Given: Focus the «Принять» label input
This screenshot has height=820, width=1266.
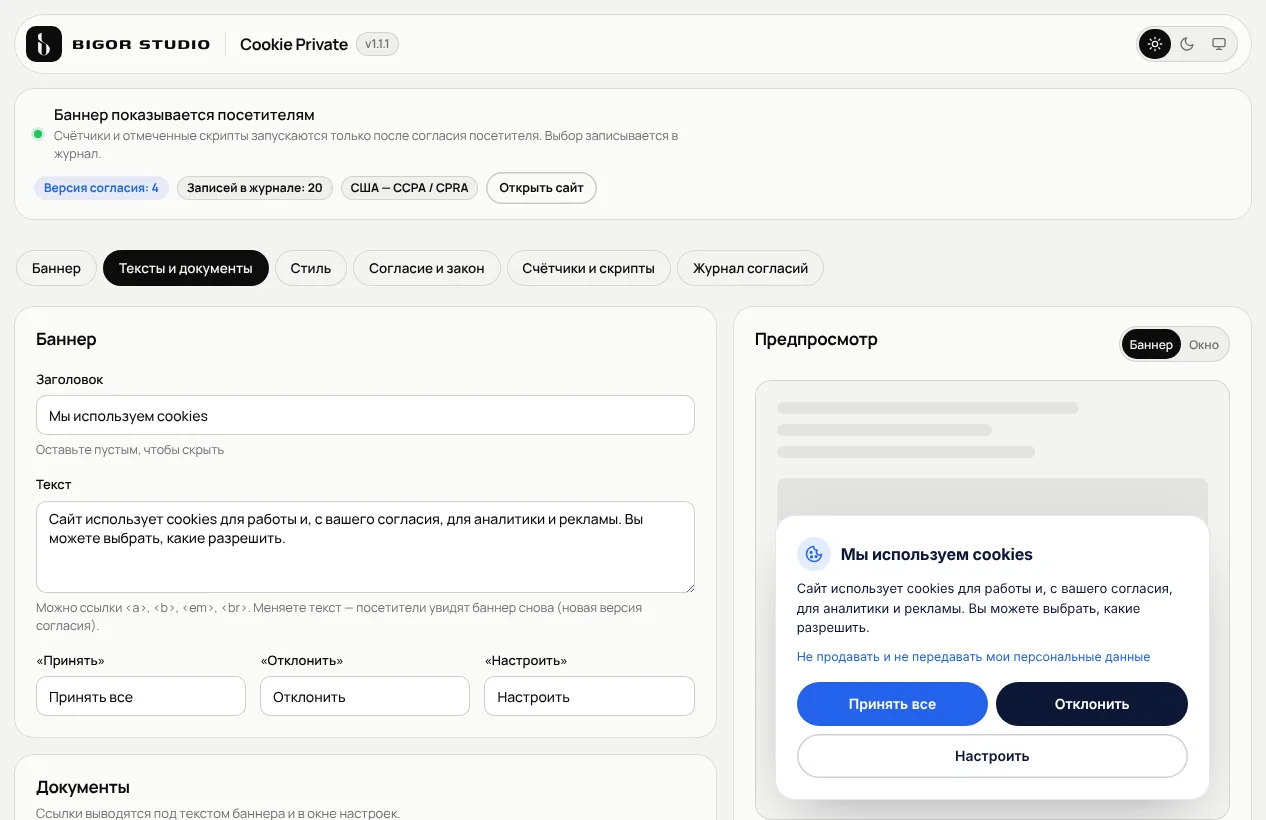Looking at the screenshot, I should (x=141, y=696).
